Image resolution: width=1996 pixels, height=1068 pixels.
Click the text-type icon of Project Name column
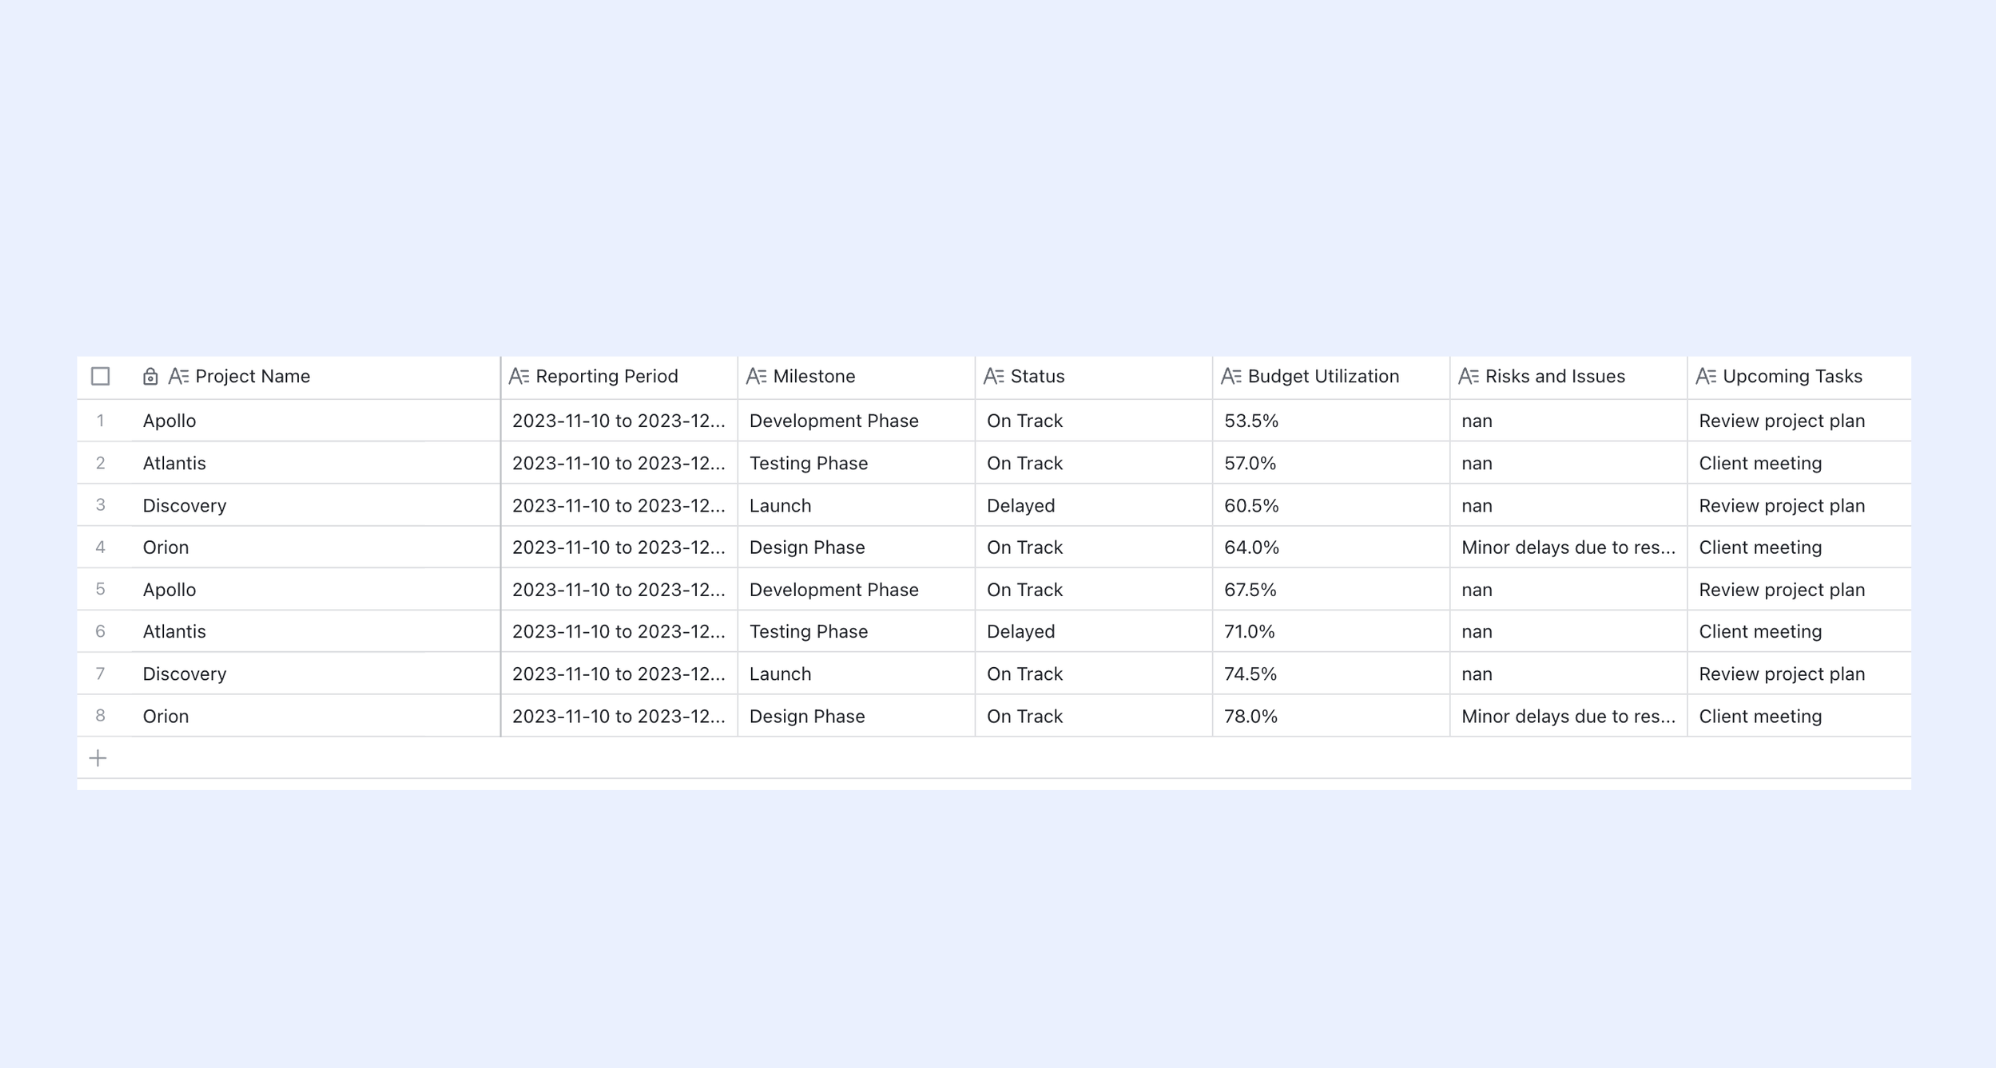pyautogui.click(x=179, y=377)
